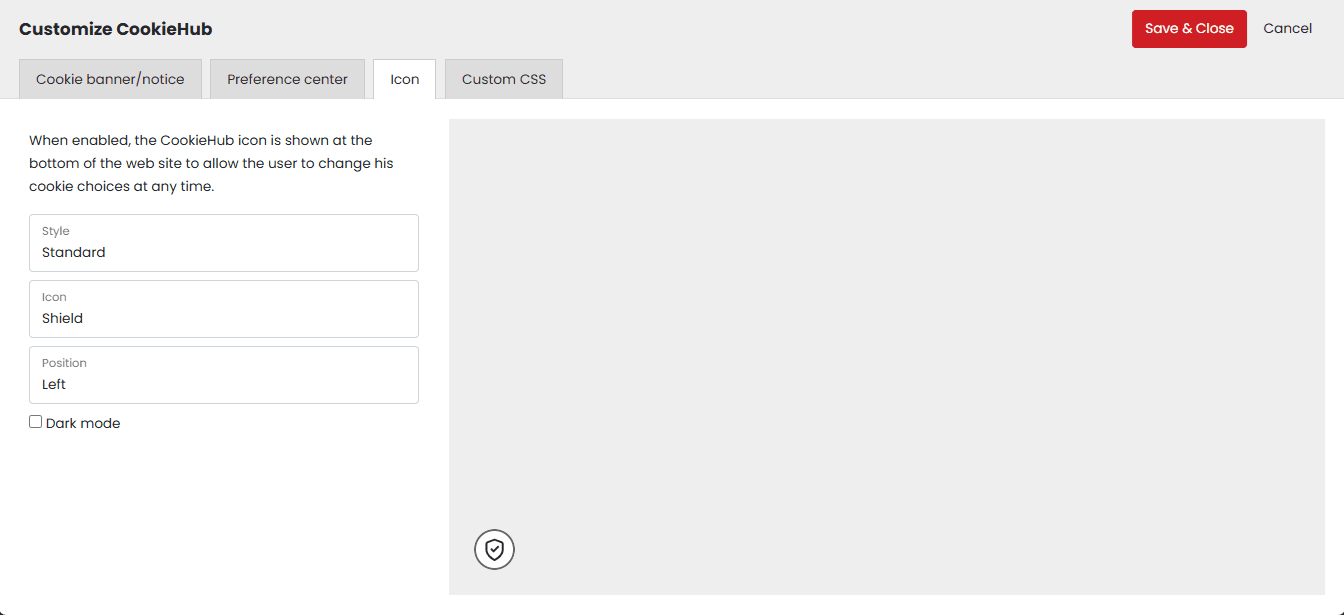The width and height of the screenshot is (1344, 615).
Task: Open the Custom CSS tab
Action: (504, 79)
